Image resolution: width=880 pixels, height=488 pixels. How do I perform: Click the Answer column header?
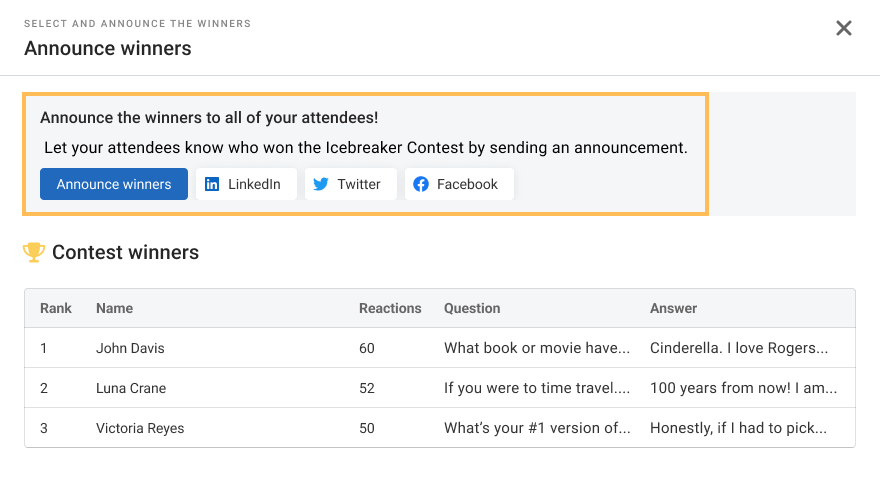(x=673, y=308)
